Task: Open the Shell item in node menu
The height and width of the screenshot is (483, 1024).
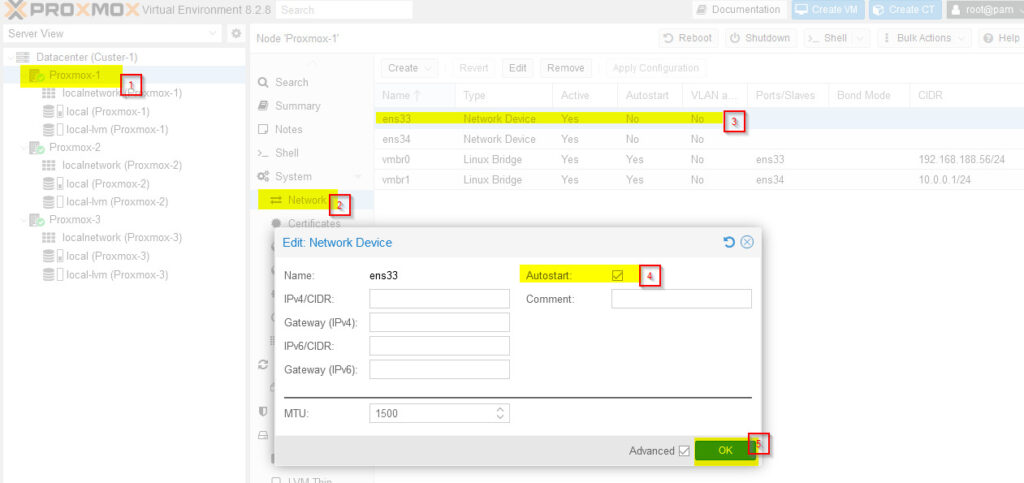Action: pos(287,153)
